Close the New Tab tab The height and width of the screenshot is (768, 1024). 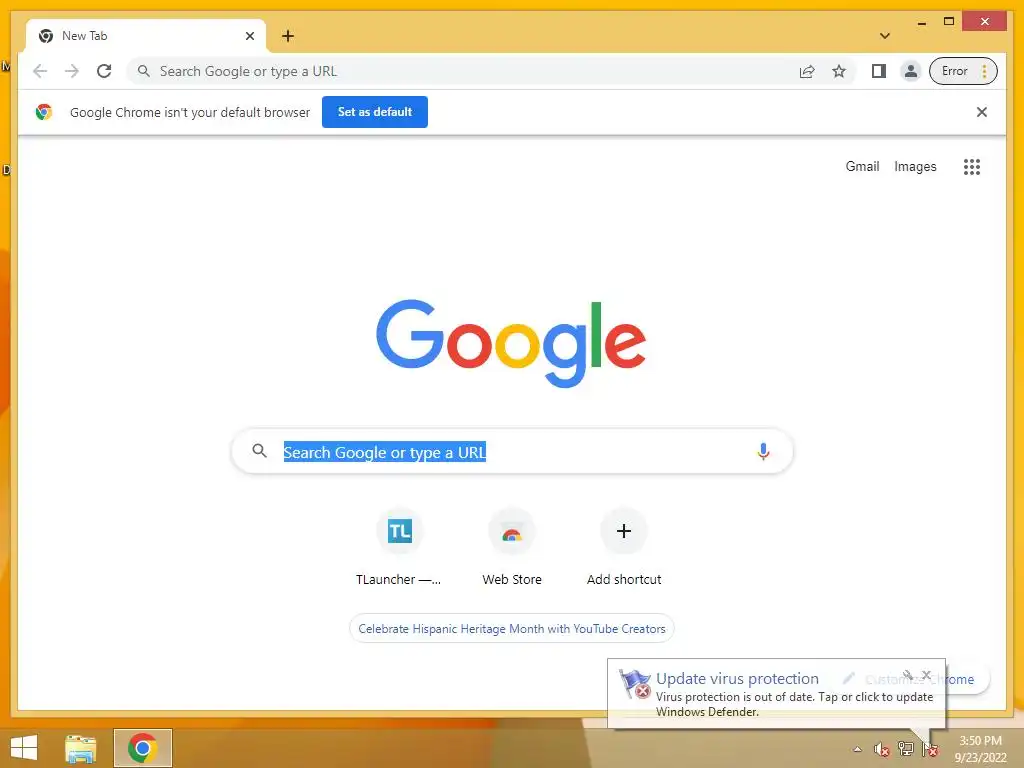pos(249,36)
